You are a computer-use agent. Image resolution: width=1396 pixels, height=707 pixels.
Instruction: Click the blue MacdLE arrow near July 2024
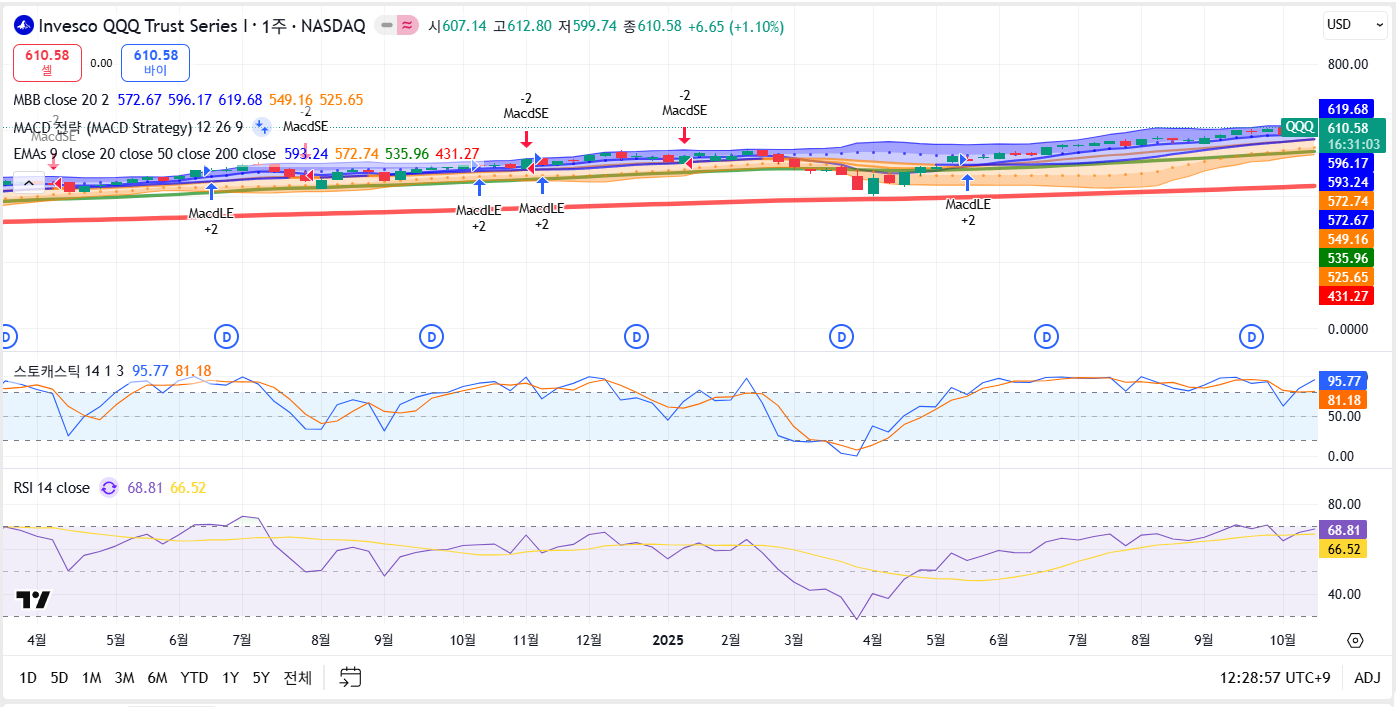(x=211, y=191)
